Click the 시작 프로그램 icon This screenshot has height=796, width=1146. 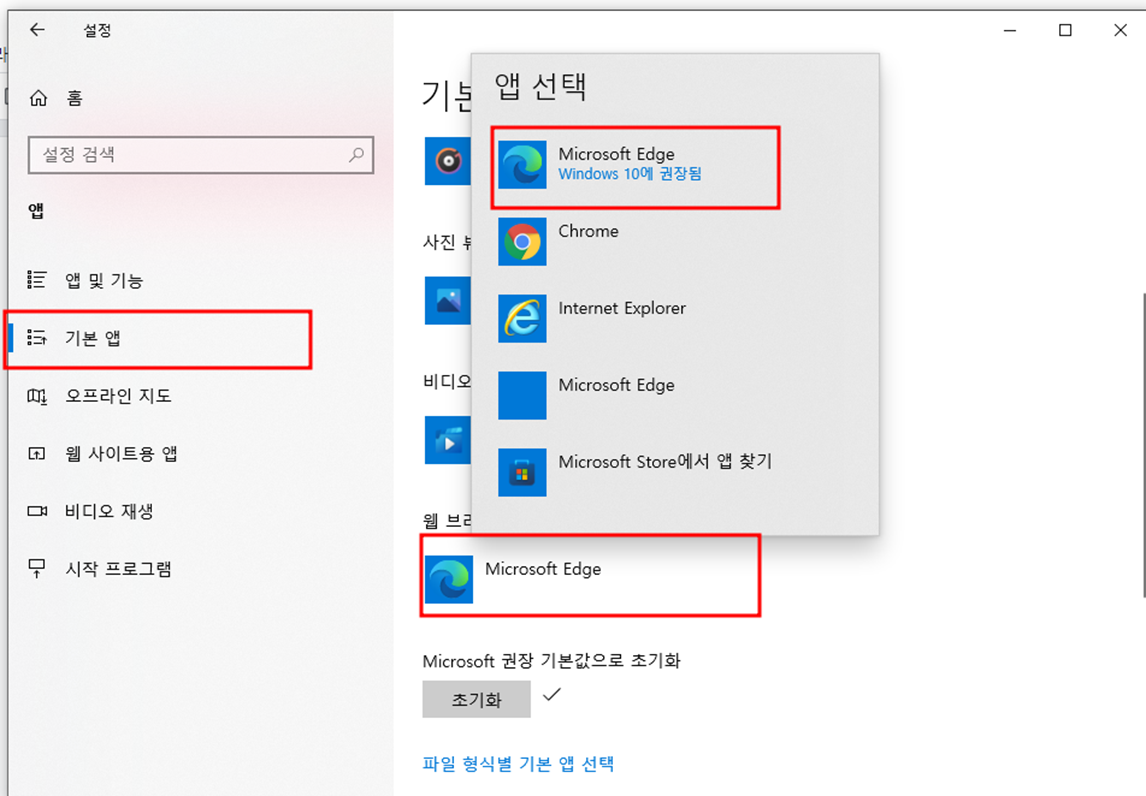(x=37, y=568)
